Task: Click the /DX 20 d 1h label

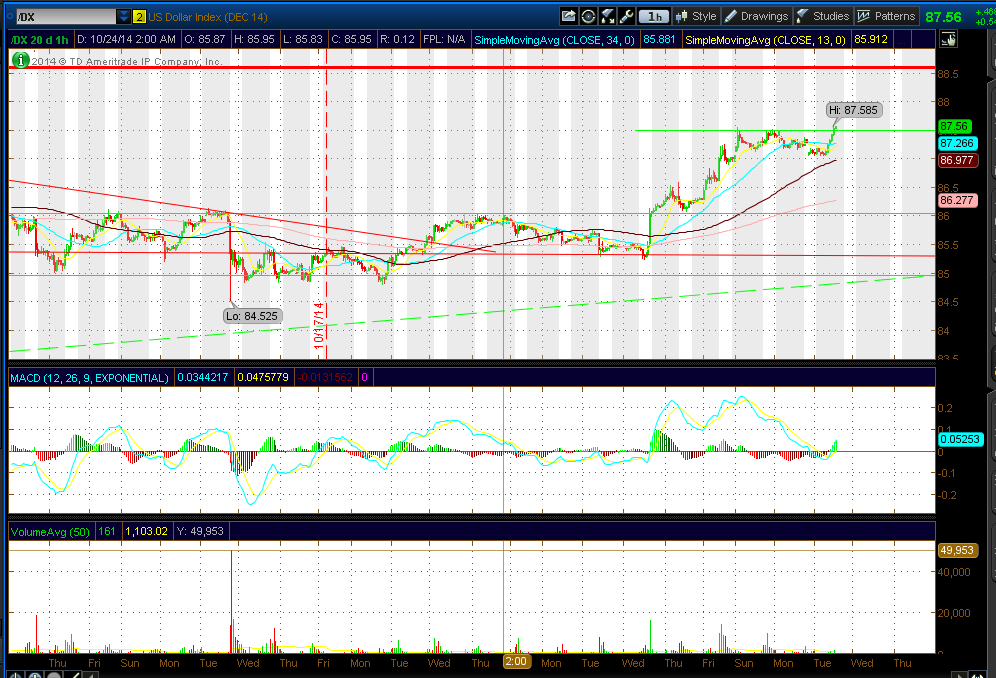Action: 39,39
